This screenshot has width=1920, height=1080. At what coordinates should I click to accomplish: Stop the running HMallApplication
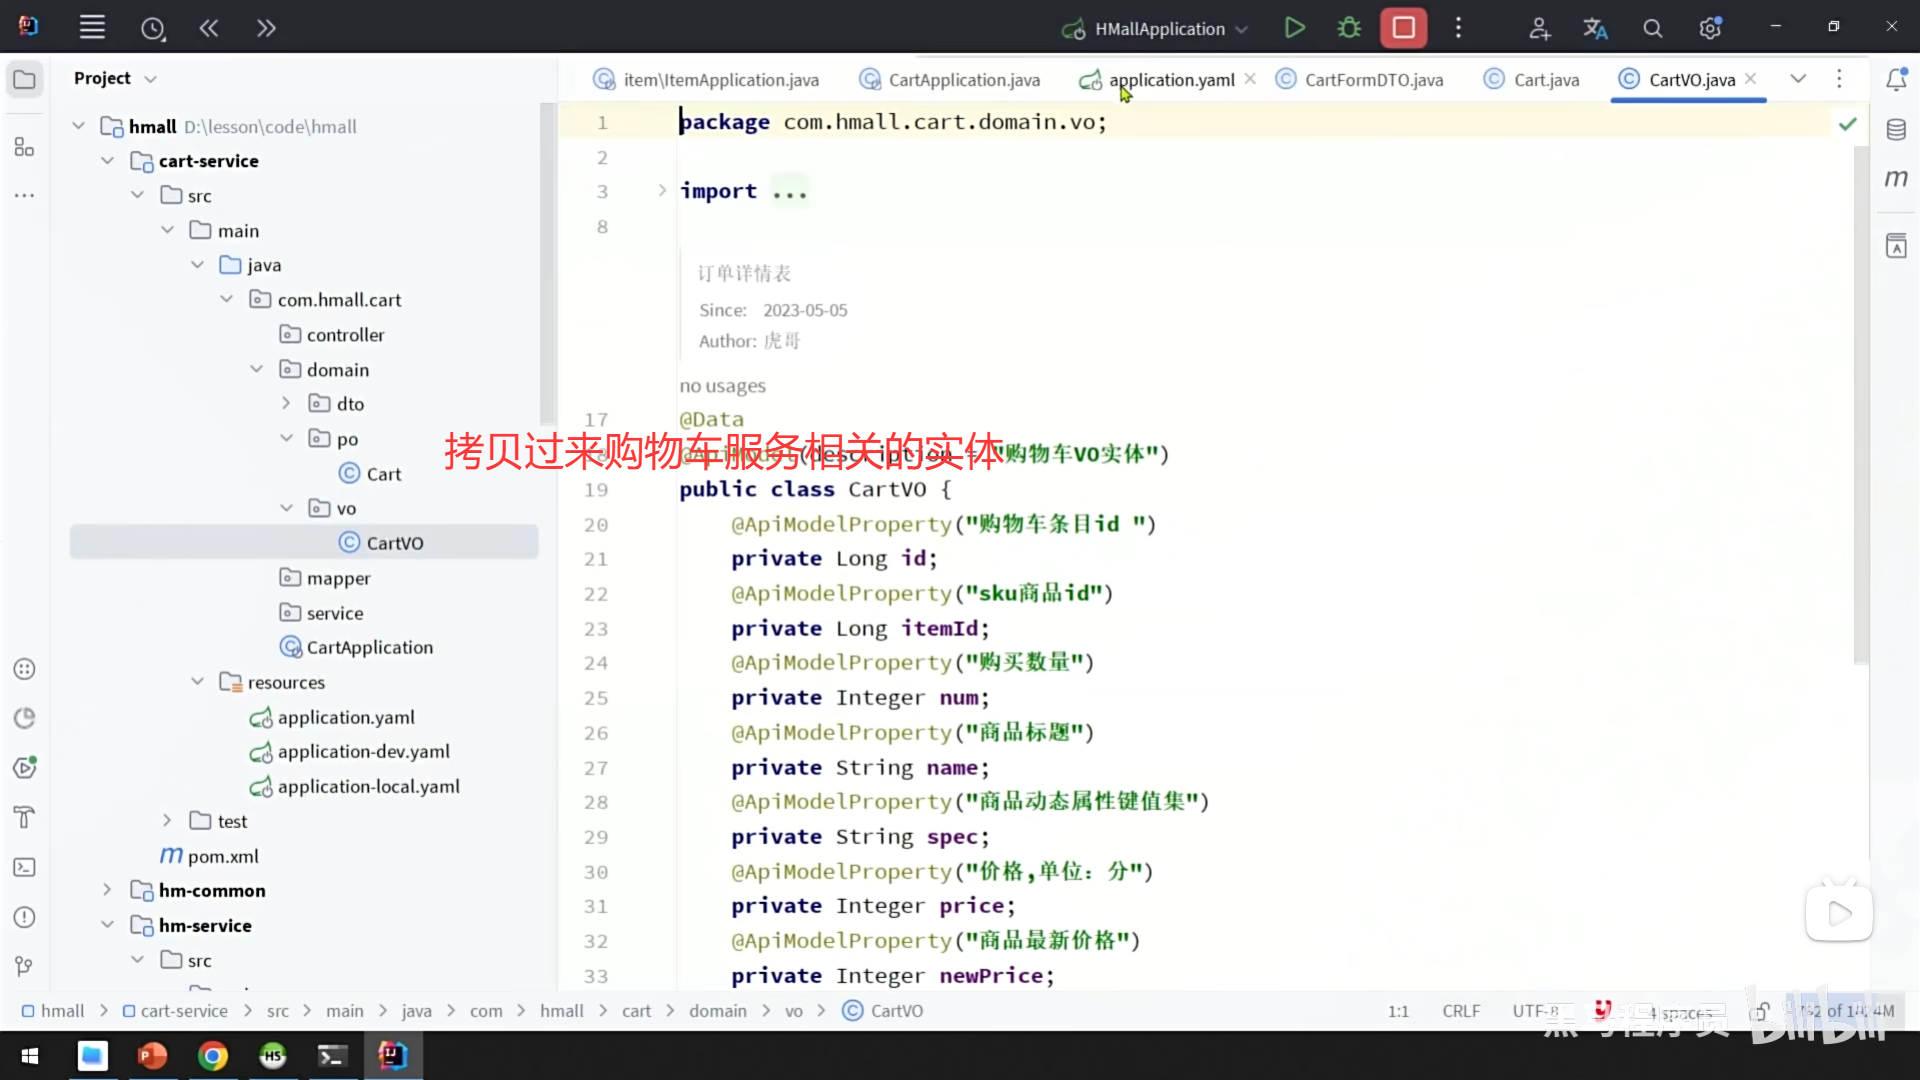(1403, 28)
